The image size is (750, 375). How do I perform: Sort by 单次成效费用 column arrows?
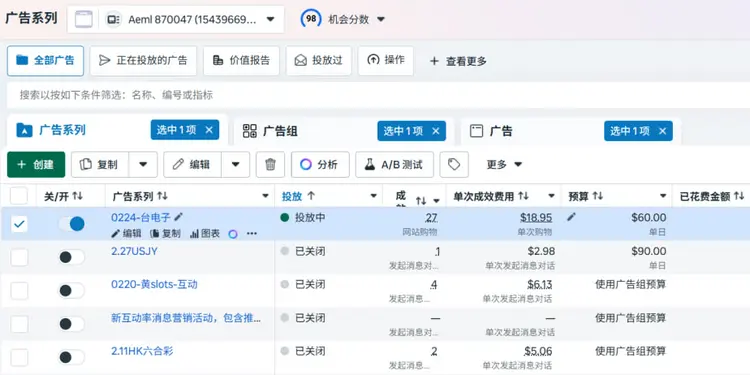pos(523,196)
